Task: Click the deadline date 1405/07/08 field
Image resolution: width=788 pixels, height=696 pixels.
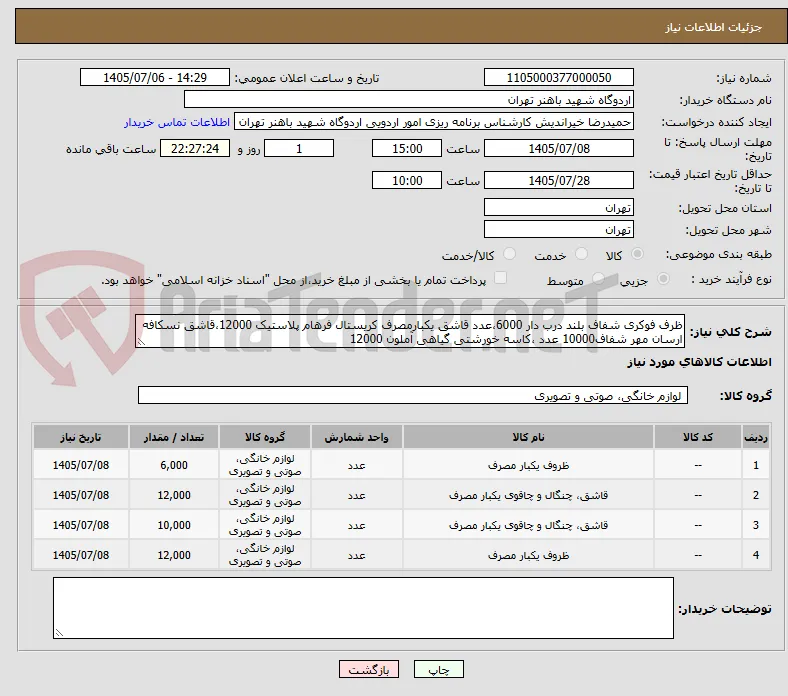Action: pos(559,148)
